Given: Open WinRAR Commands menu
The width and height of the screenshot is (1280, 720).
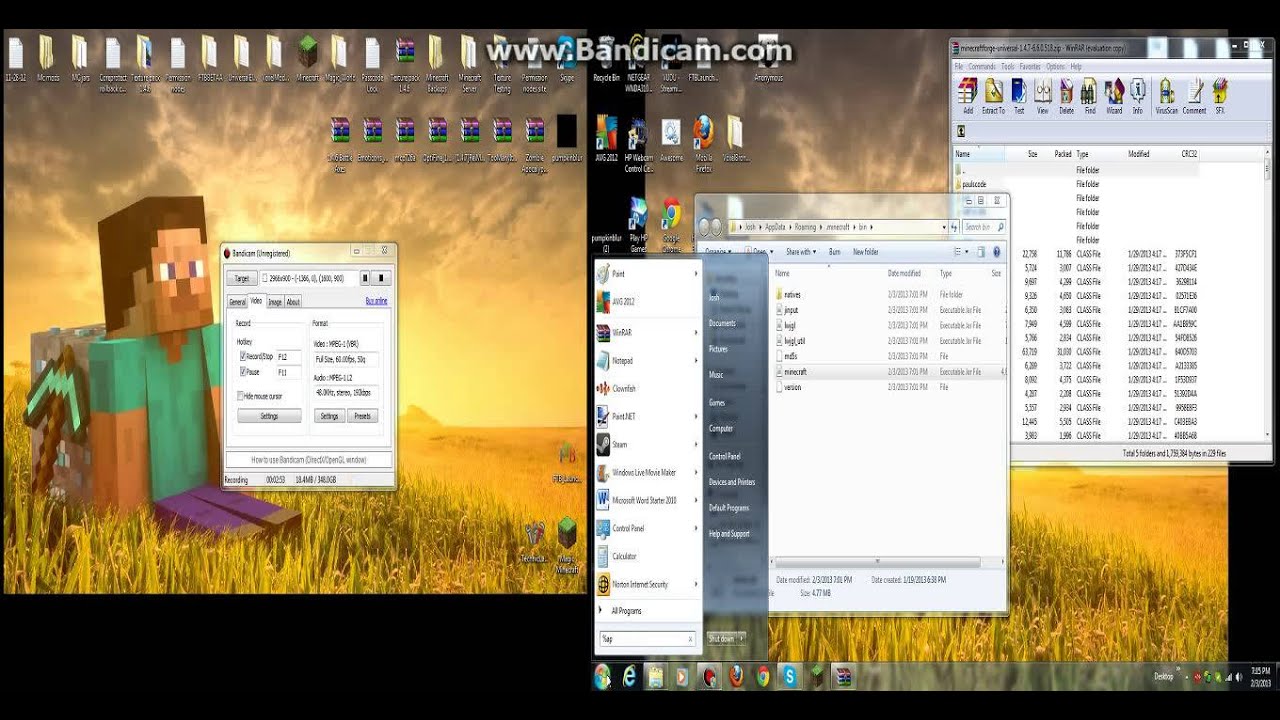Looking at the screenshot, I should coord(981,67).
